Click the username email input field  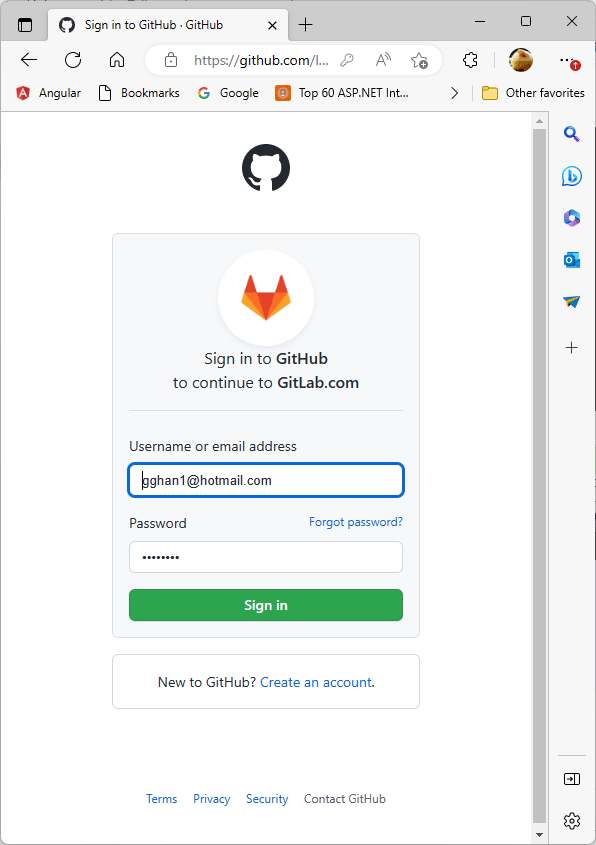[265, 480]
